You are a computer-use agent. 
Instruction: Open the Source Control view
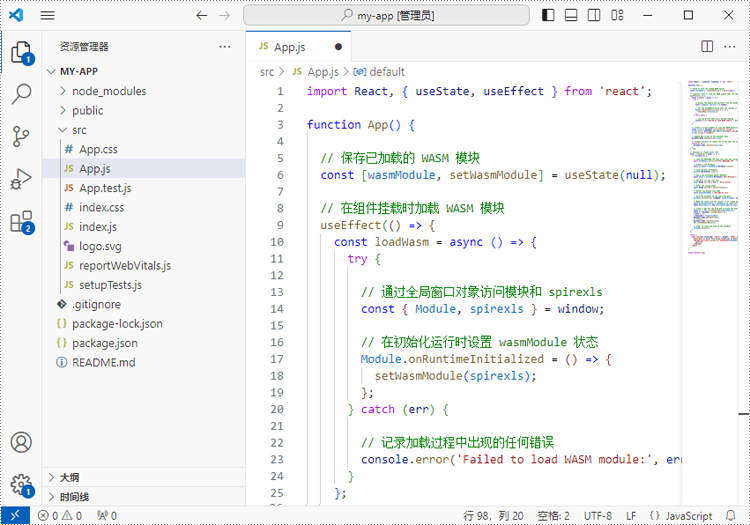(22, 136)
